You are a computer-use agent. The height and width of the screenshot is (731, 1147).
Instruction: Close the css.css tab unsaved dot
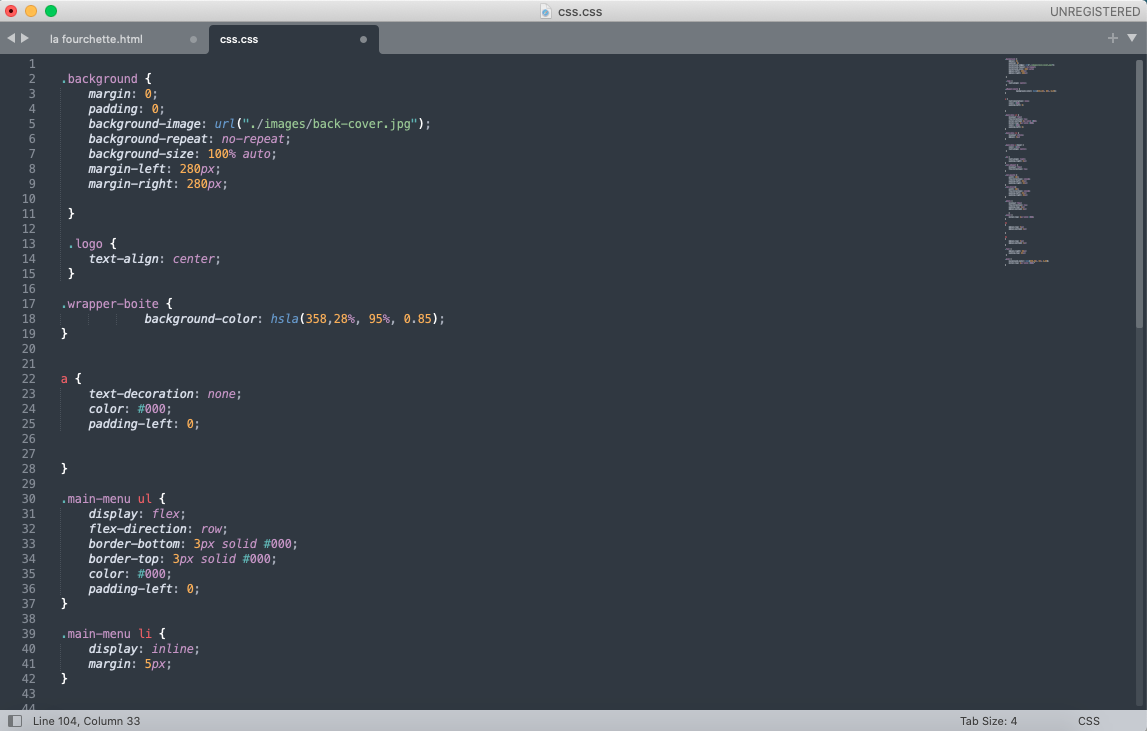coord(363,40)
